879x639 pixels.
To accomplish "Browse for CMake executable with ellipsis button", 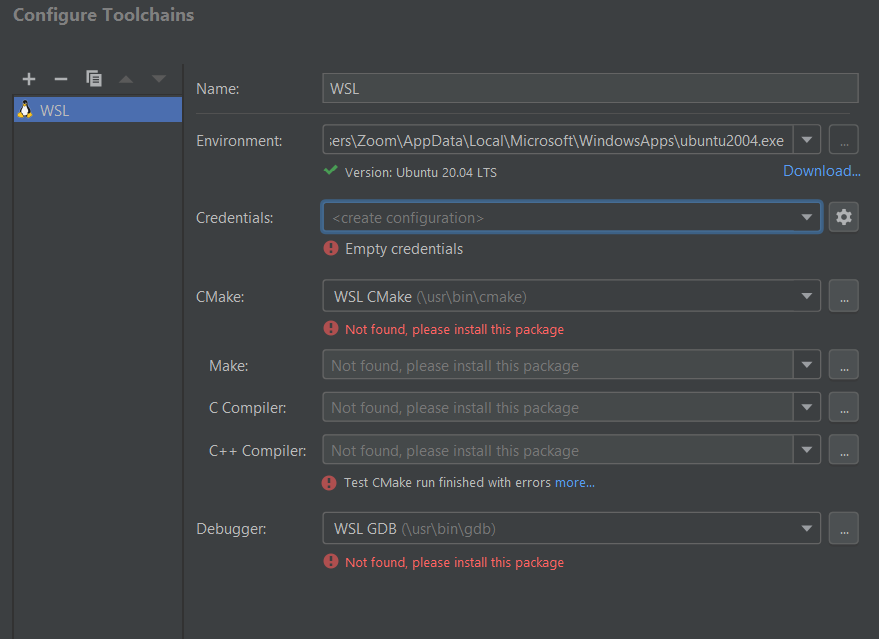I will [844, 296].
